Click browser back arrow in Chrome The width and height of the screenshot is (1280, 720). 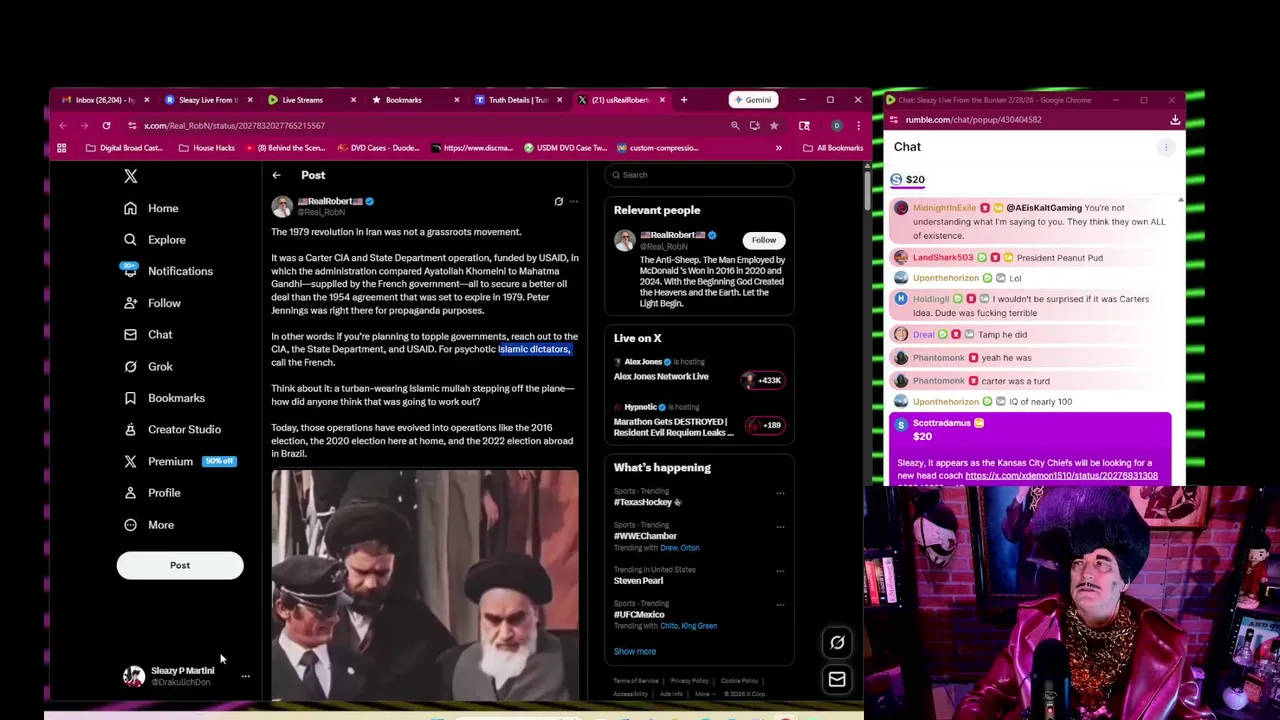point(63,126)
